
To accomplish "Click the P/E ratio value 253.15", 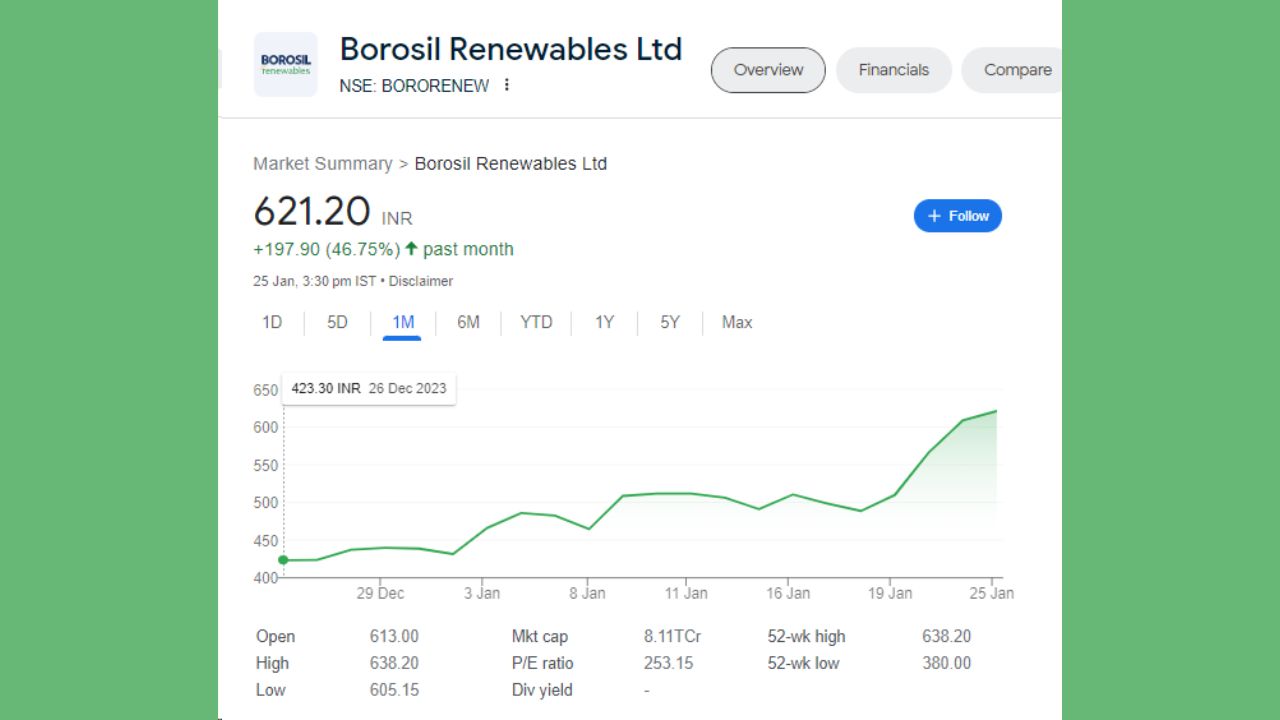I will 668,663.
